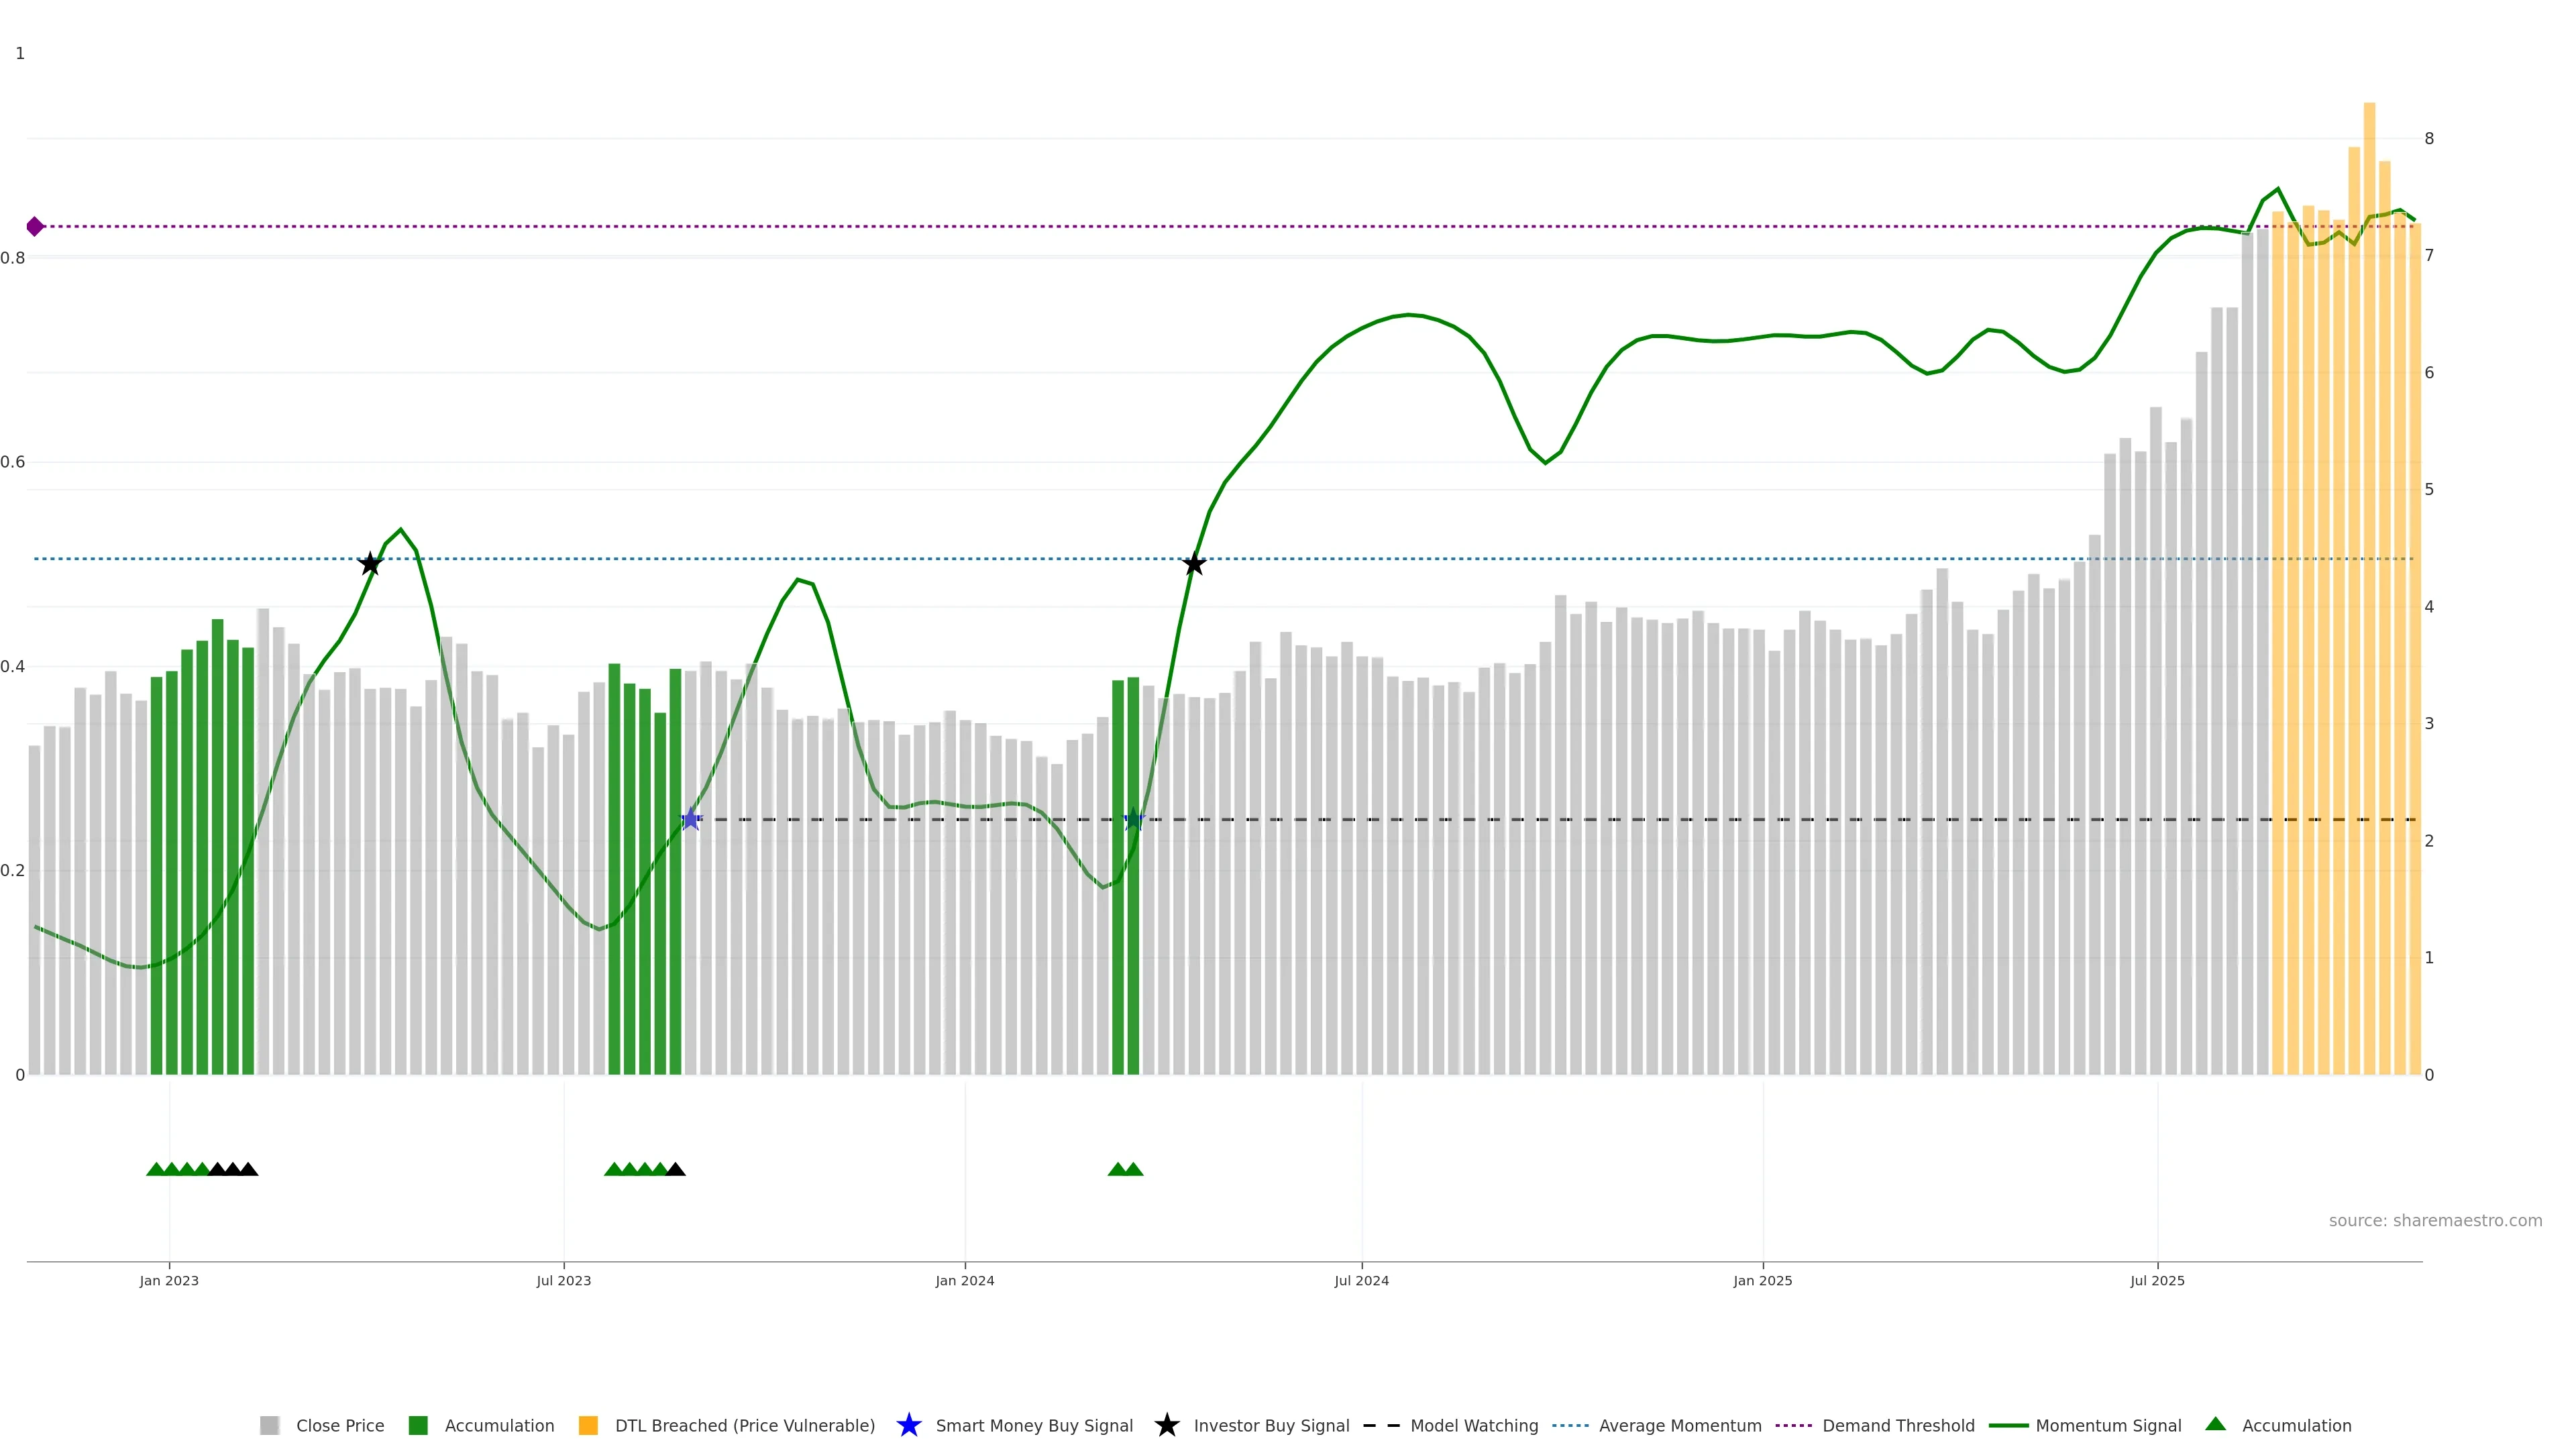This screenshot has width=2576, height=1449.
Task: Click the orange DTL Breached swatch in legend
Action: [588, 1425]
